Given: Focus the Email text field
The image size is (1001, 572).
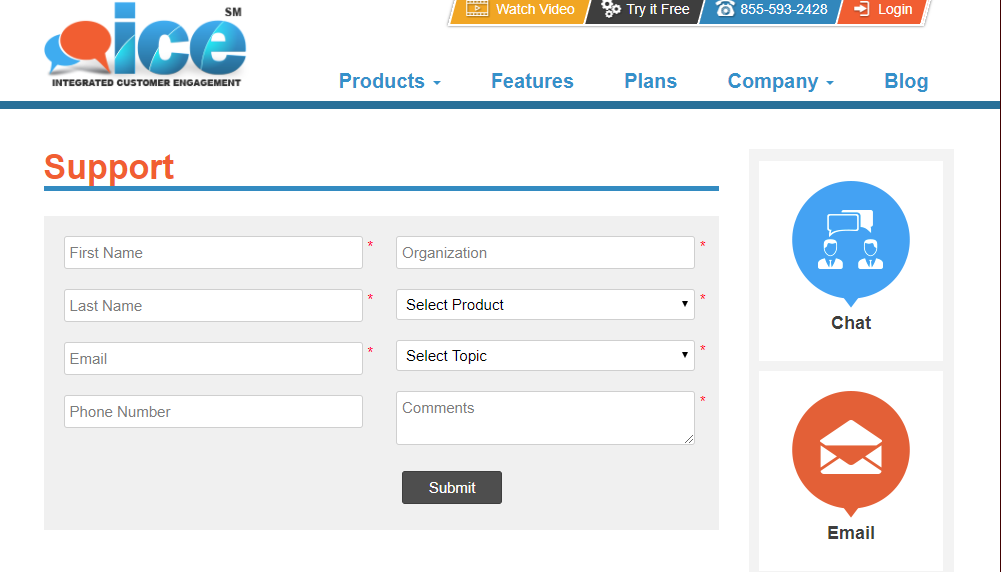Looking at the screenshot, I should point(213,359).
